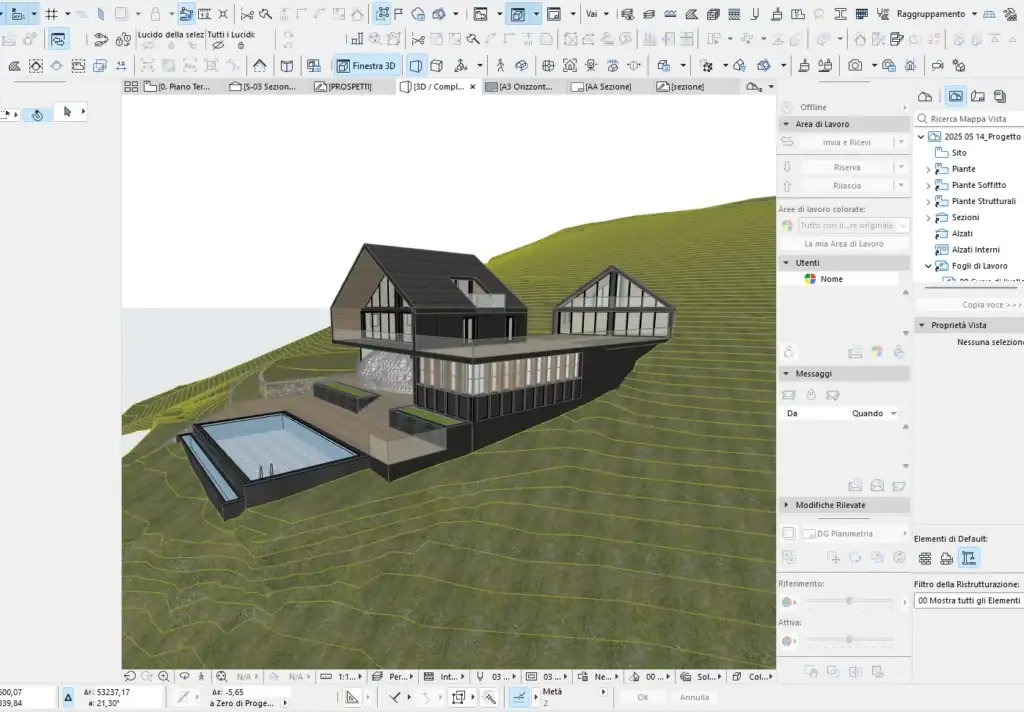Expand the Piante folder in view map
Viewport: 1024px width, 712px height.
928,169
